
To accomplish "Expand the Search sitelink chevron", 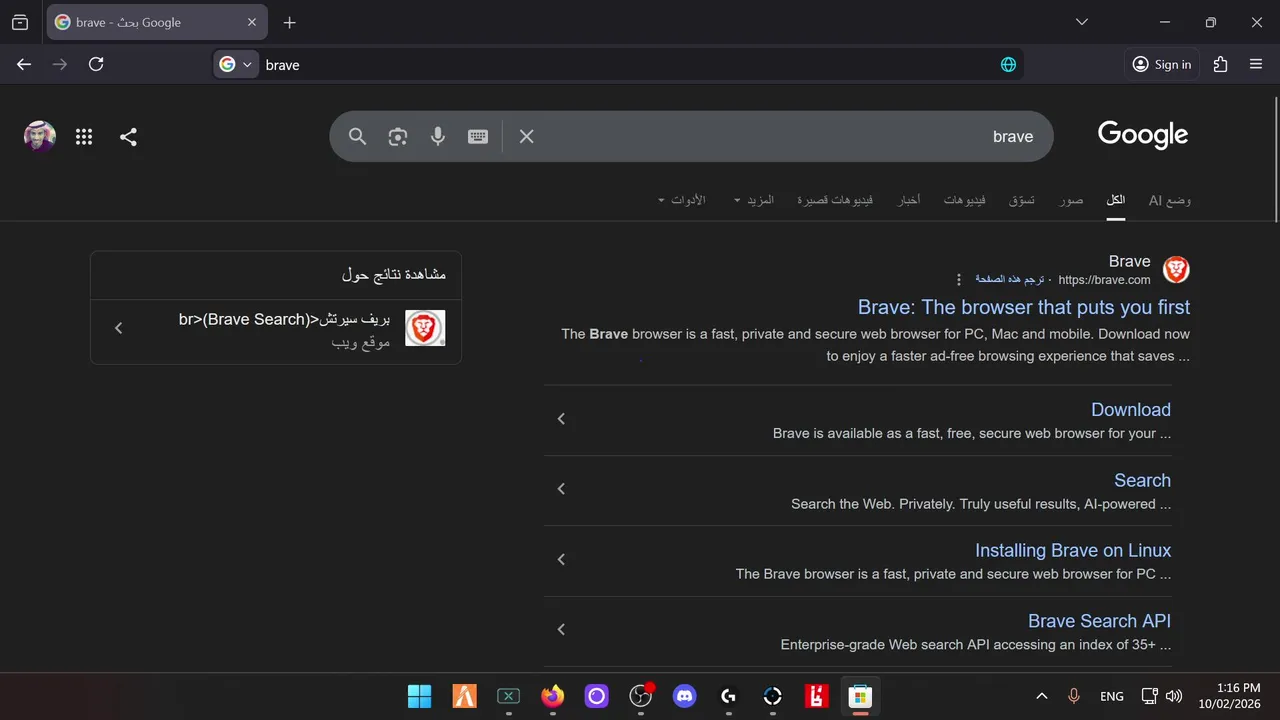I will (561, 489).
